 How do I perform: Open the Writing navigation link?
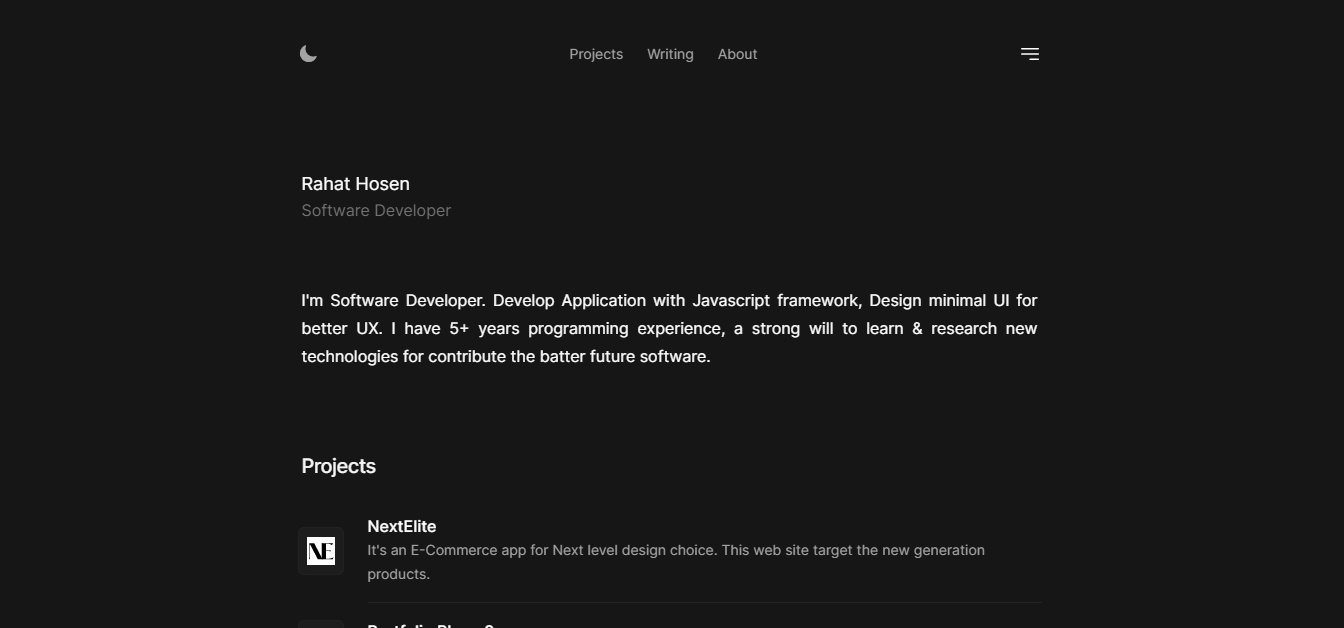click(670, 54)
